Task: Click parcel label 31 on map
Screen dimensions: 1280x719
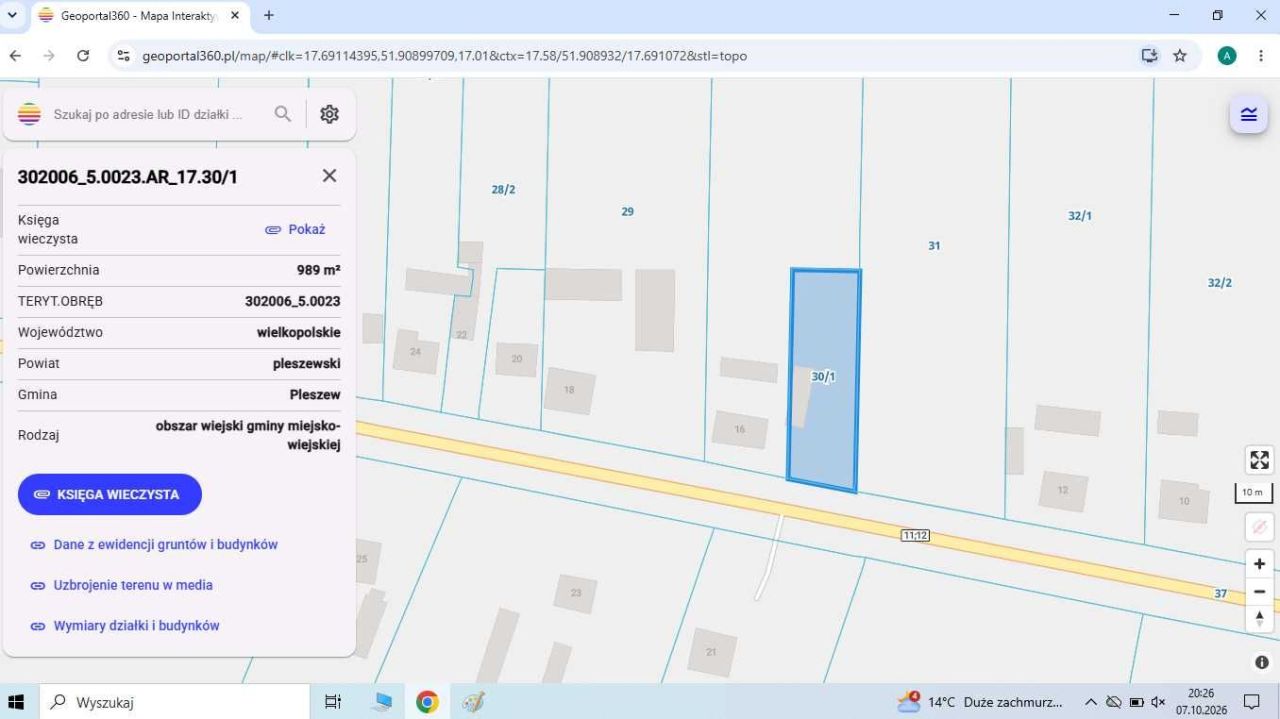Action: pos(934,246)
